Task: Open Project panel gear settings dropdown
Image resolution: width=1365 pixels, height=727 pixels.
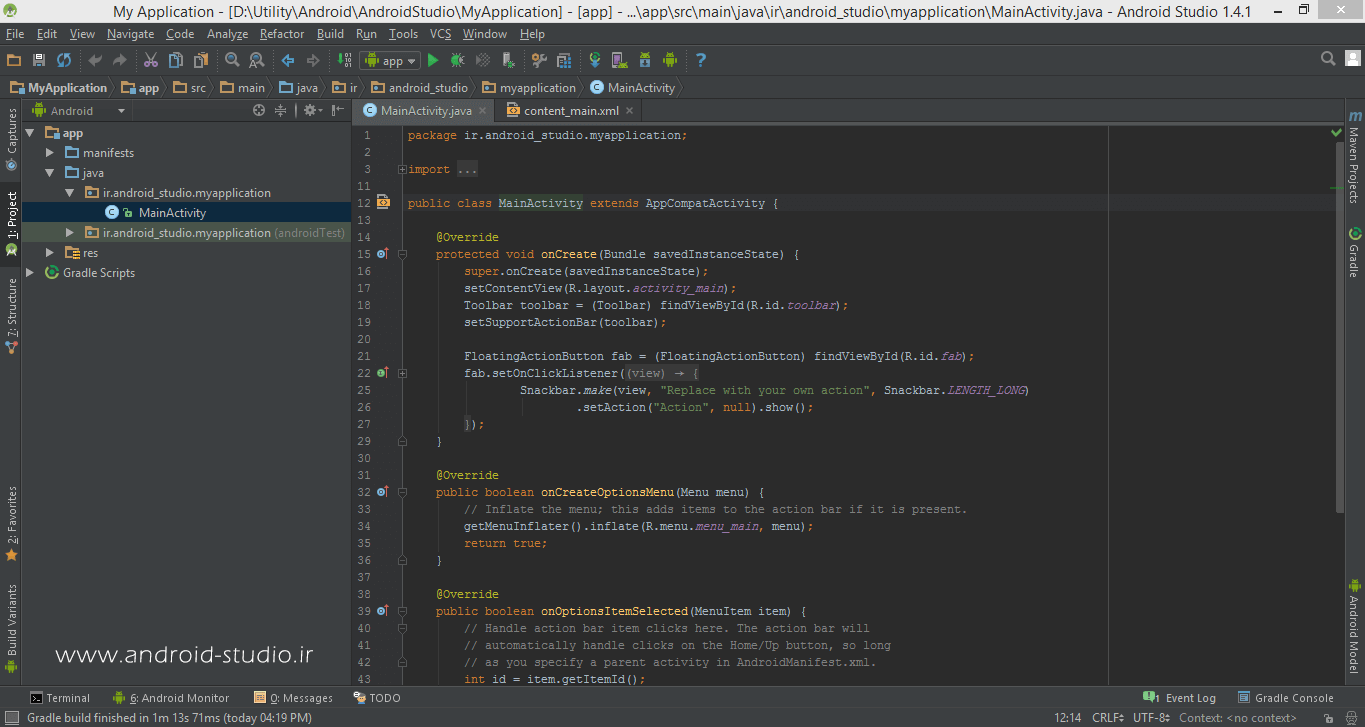Action: (x=313, y=111)
